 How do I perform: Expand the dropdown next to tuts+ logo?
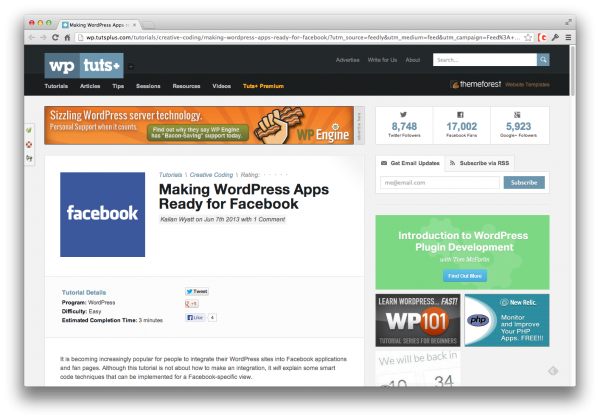coord(131,67)
